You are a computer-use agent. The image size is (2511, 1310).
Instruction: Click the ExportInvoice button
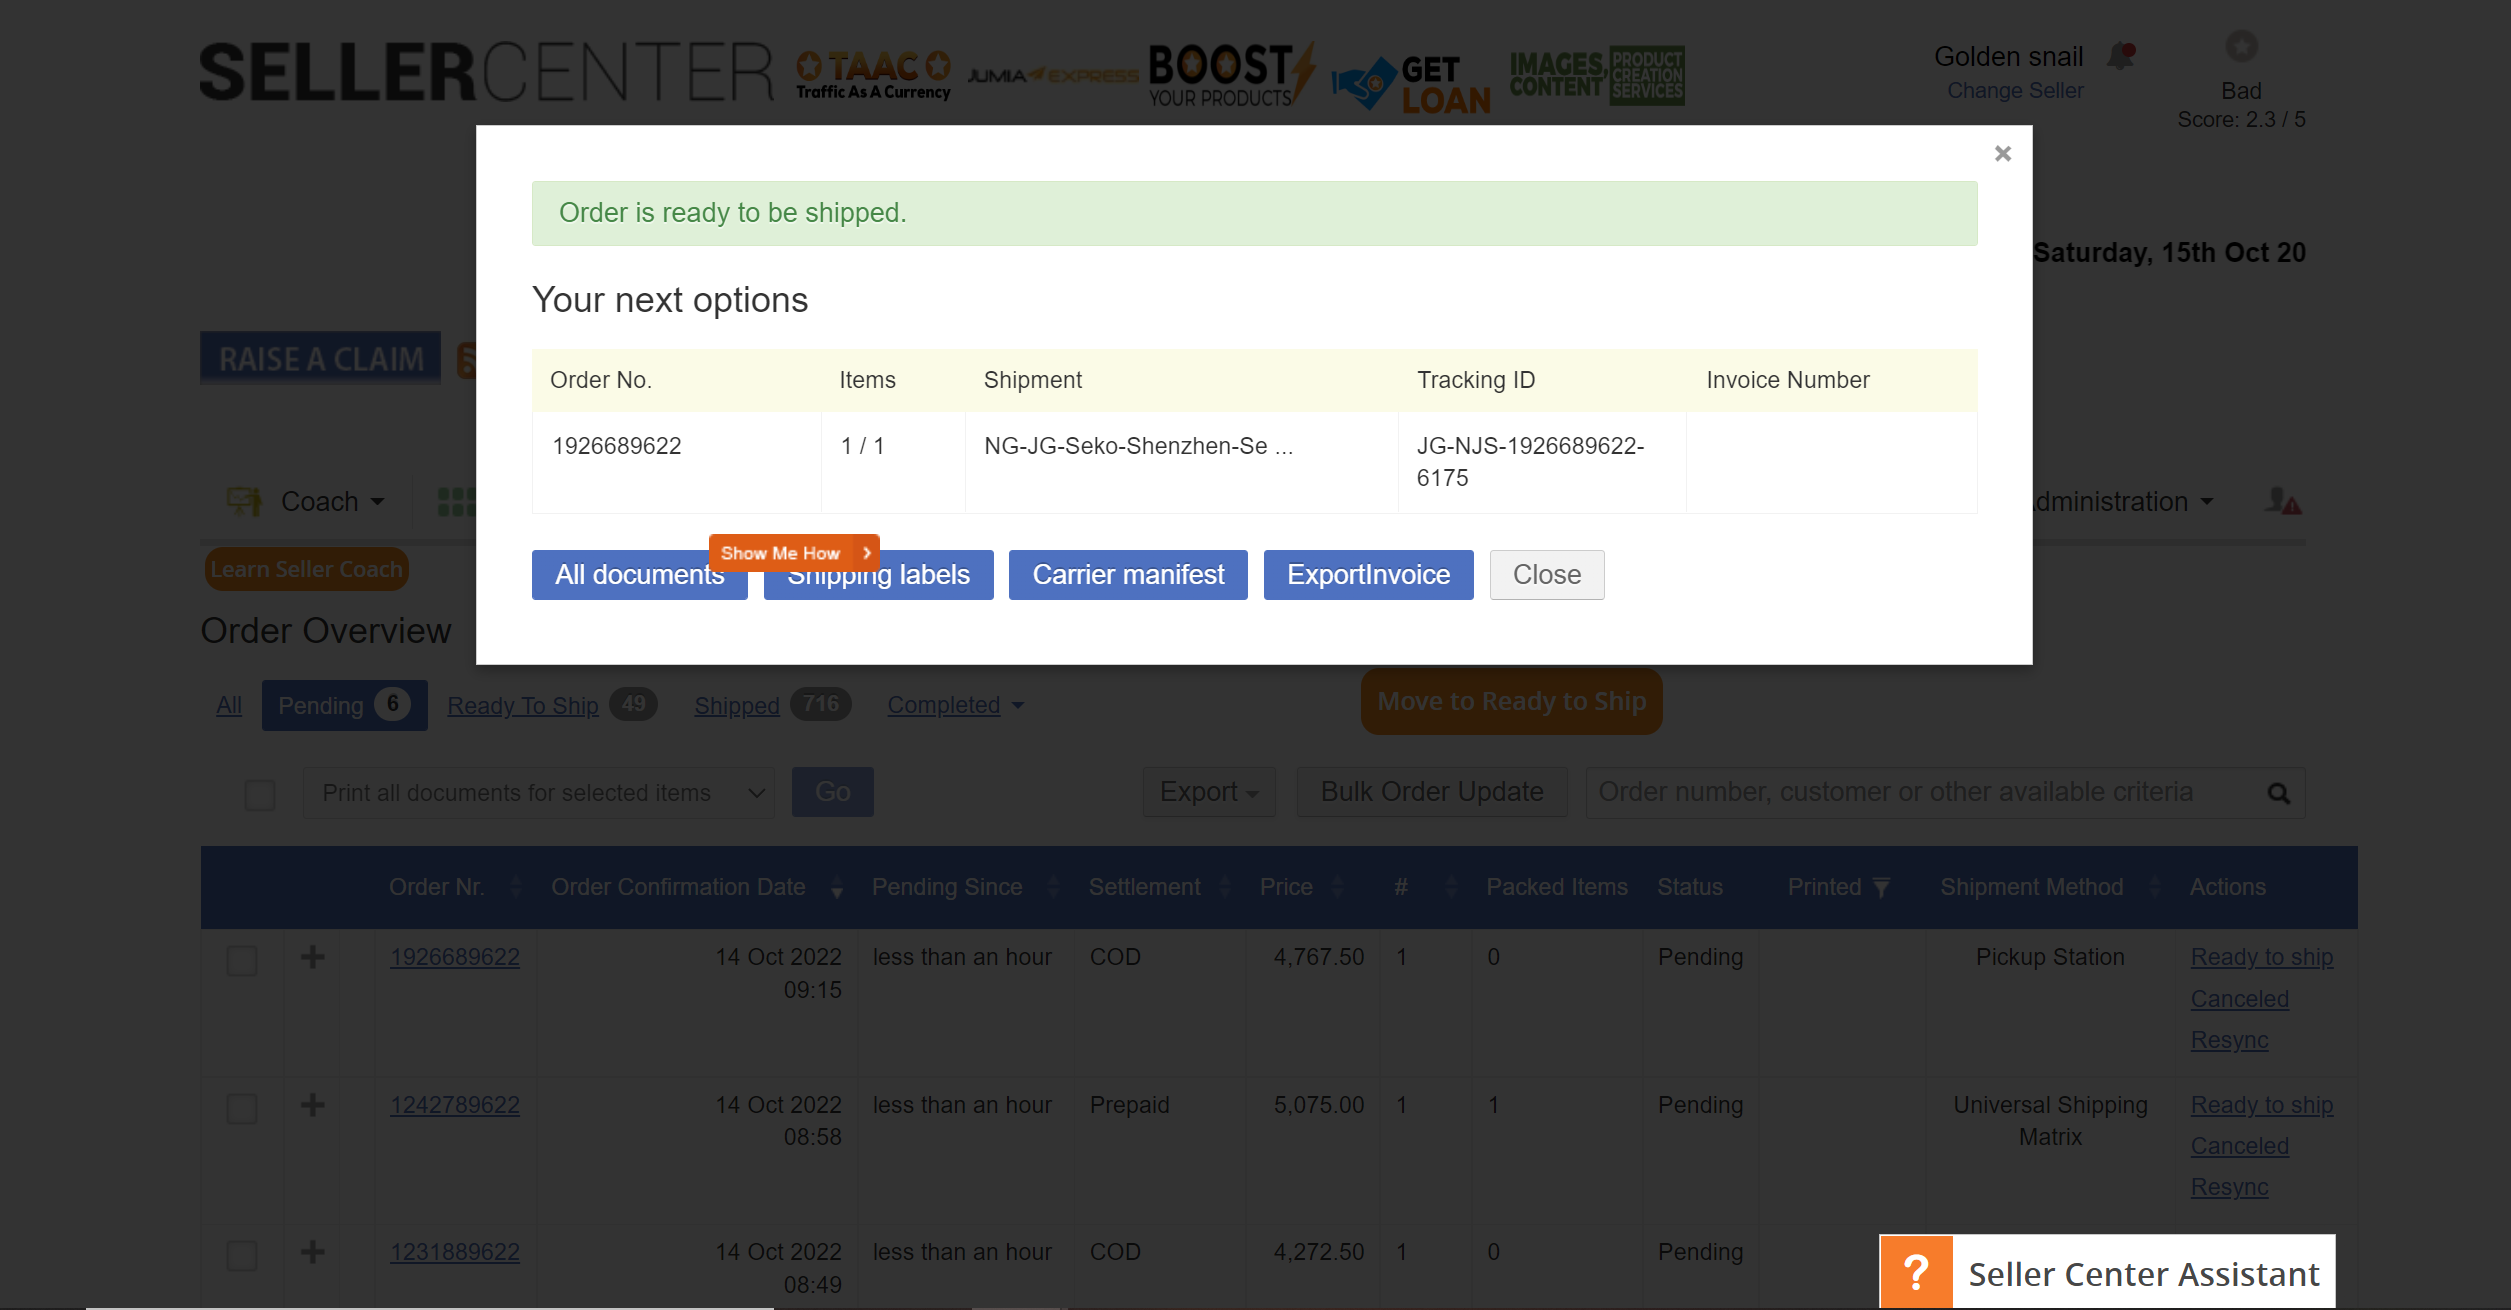coord(1367,575)
